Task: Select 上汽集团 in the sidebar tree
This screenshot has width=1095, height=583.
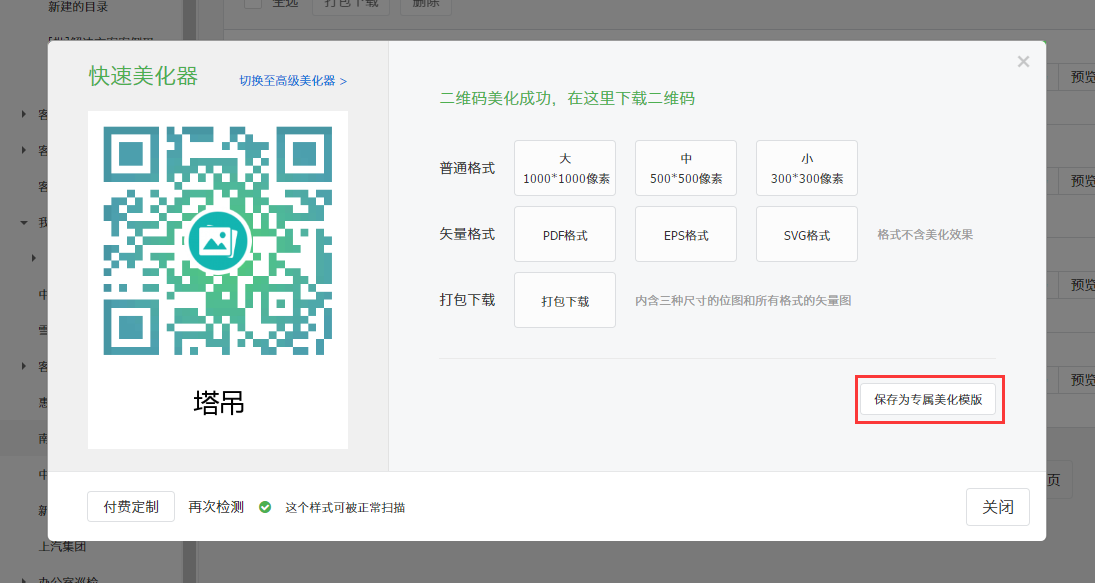Action: [62, 546]
